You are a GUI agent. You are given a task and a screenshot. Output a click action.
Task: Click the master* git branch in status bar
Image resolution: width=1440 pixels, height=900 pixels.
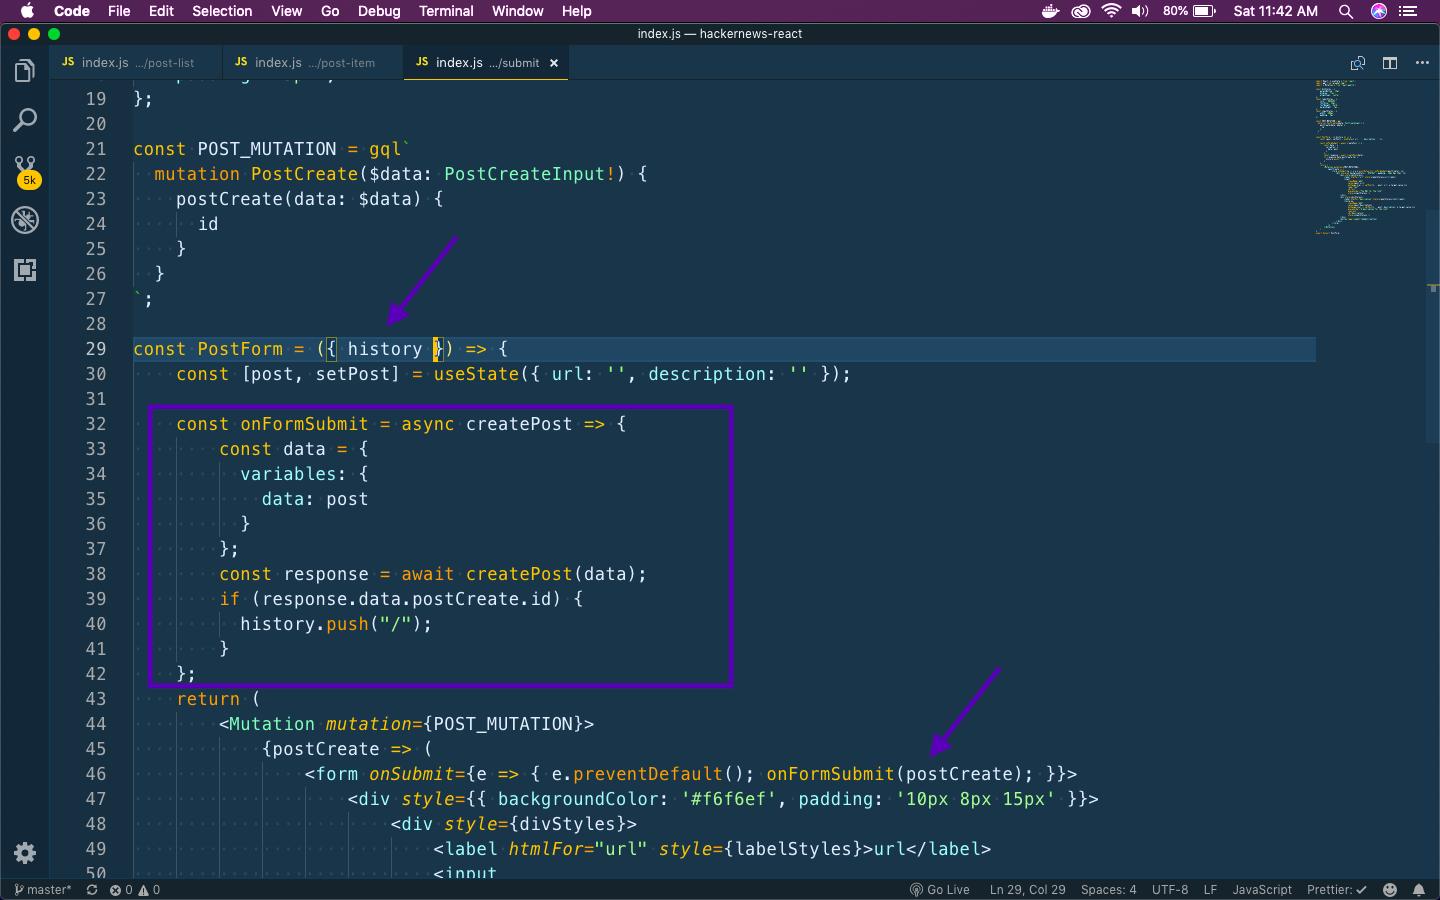[x=43, y=890]
